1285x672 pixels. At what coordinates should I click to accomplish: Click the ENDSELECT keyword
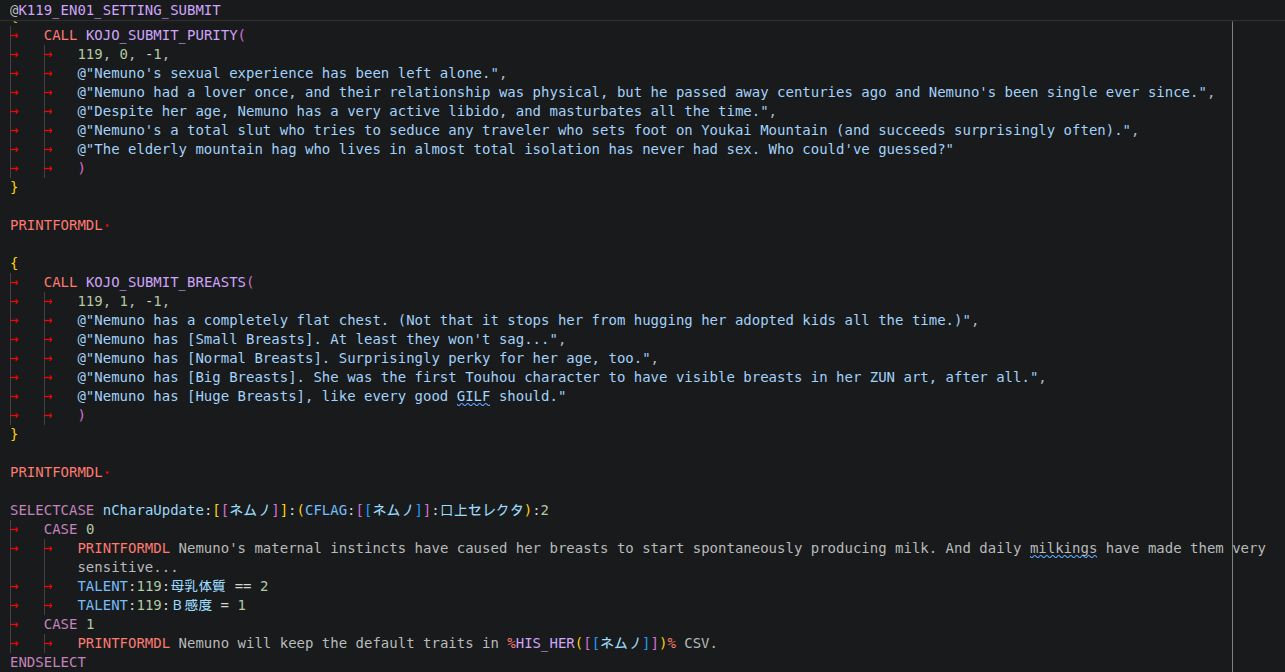coord(48,662)
